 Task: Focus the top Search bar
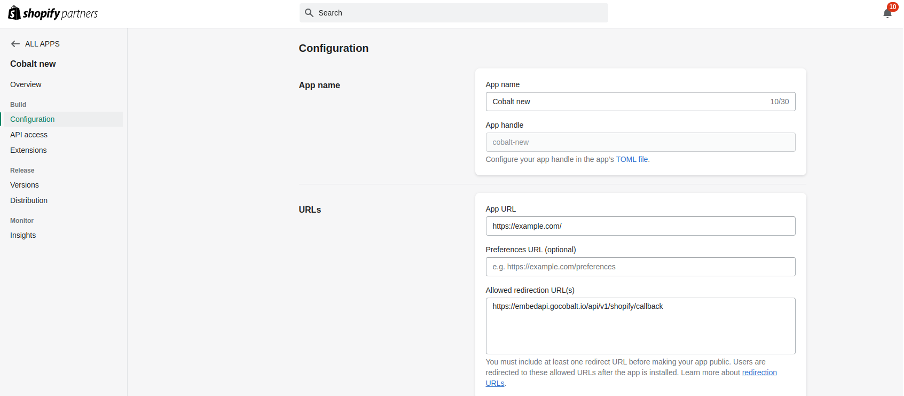coord(454,13)
